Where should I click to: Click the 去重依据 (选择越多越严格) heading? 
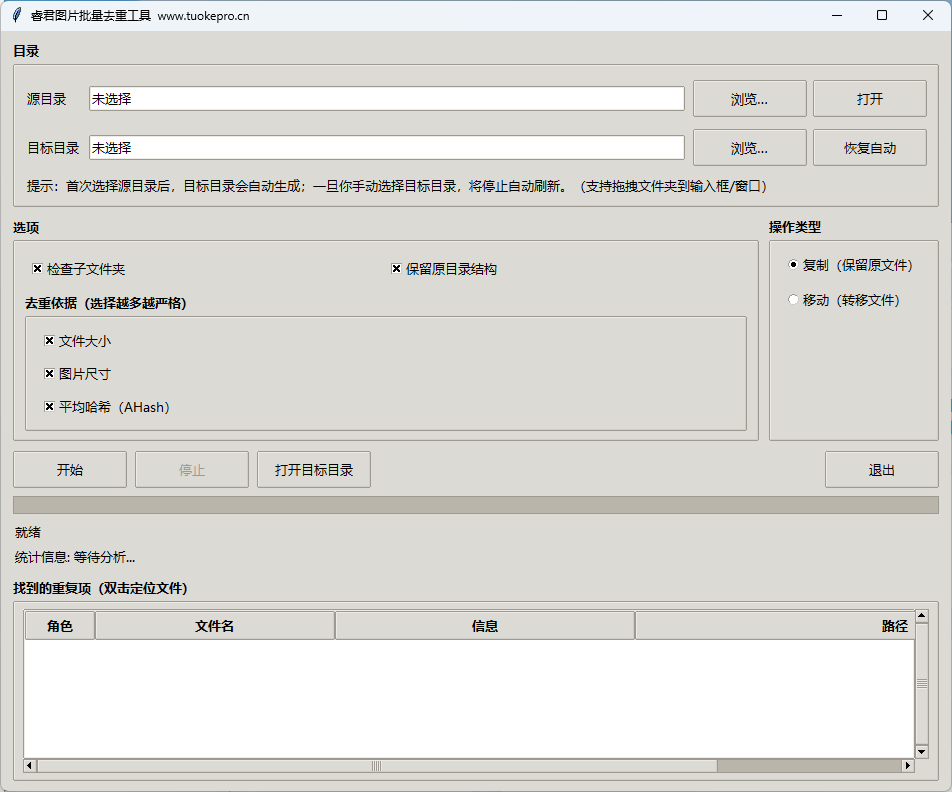tap(106, 302)
